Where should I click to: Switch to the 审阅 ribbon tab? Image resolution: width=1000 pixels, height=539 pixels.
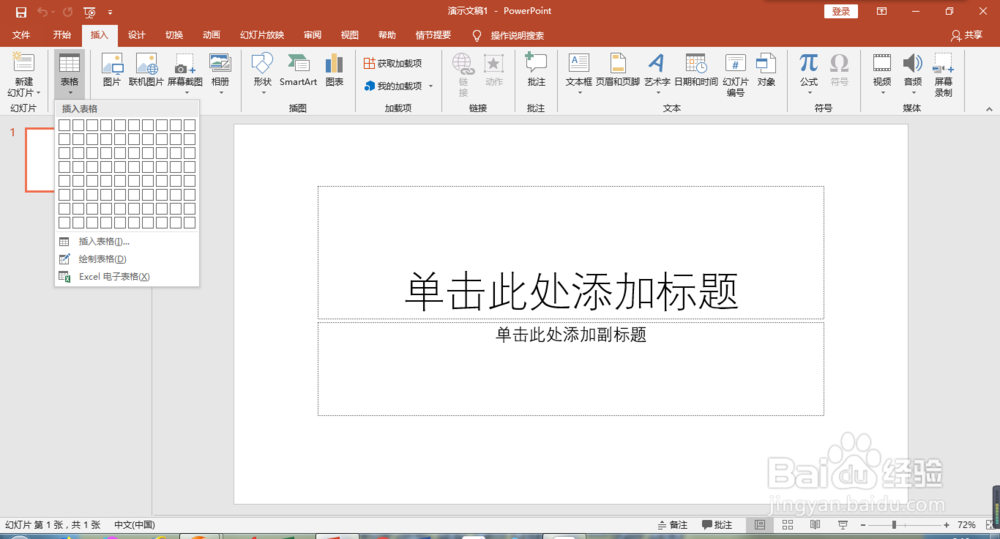click(x=312, y=35)
